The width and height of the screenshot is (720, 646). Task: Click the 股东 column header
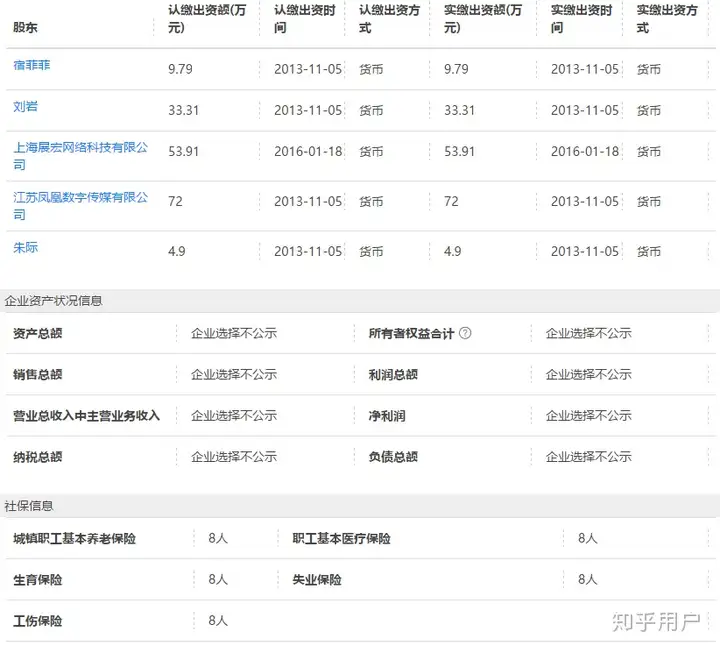pos(25,28)
